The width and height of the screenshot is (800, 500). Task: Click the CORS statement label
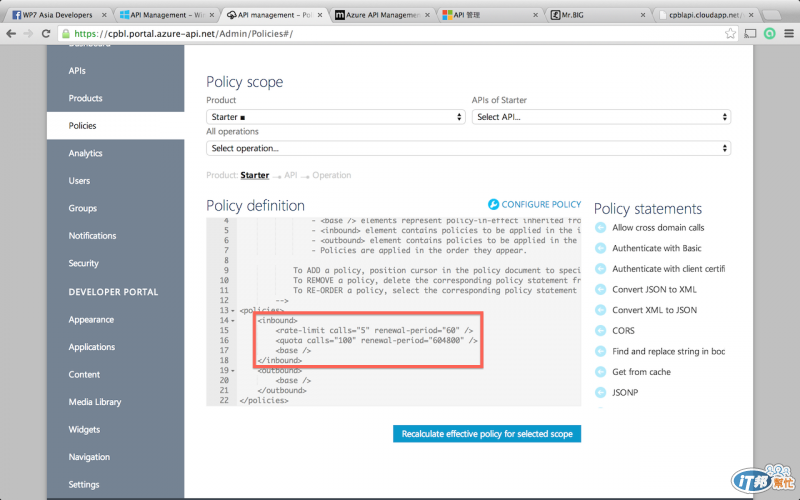click(623, 331)
